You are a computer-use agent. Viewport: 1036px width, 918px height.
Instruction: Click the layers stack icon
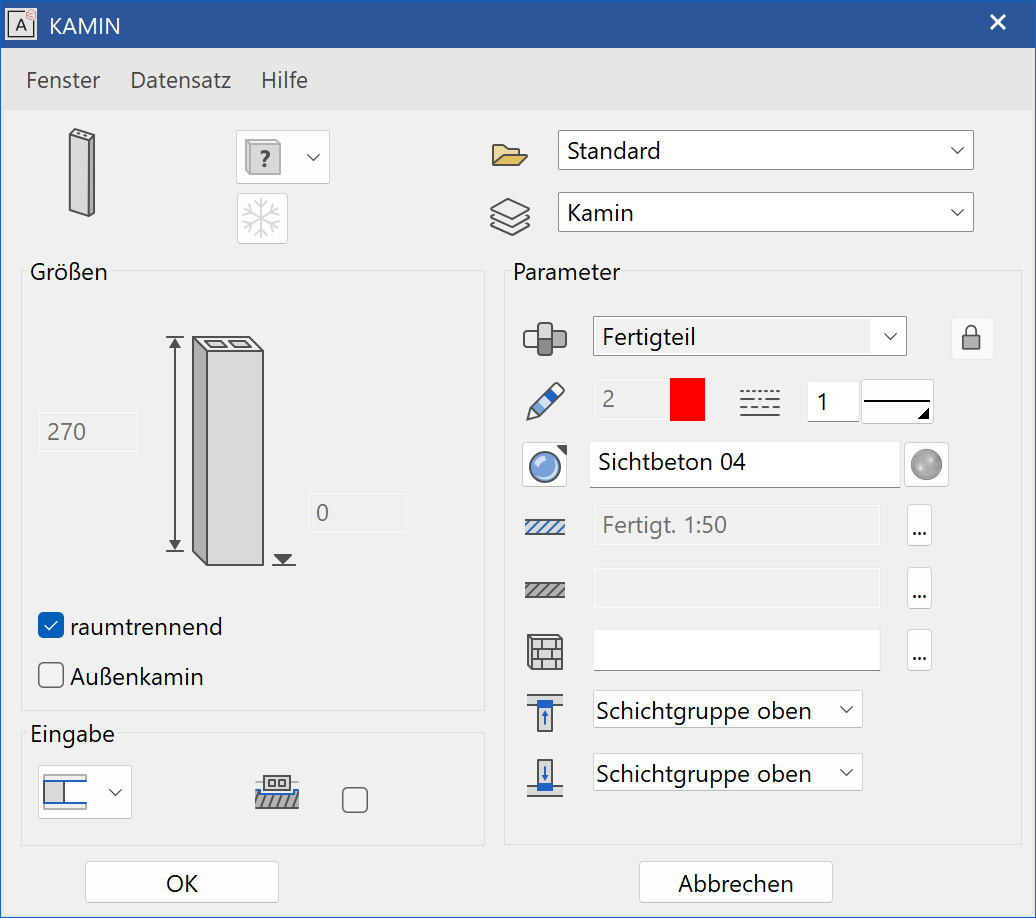(509, 215)
